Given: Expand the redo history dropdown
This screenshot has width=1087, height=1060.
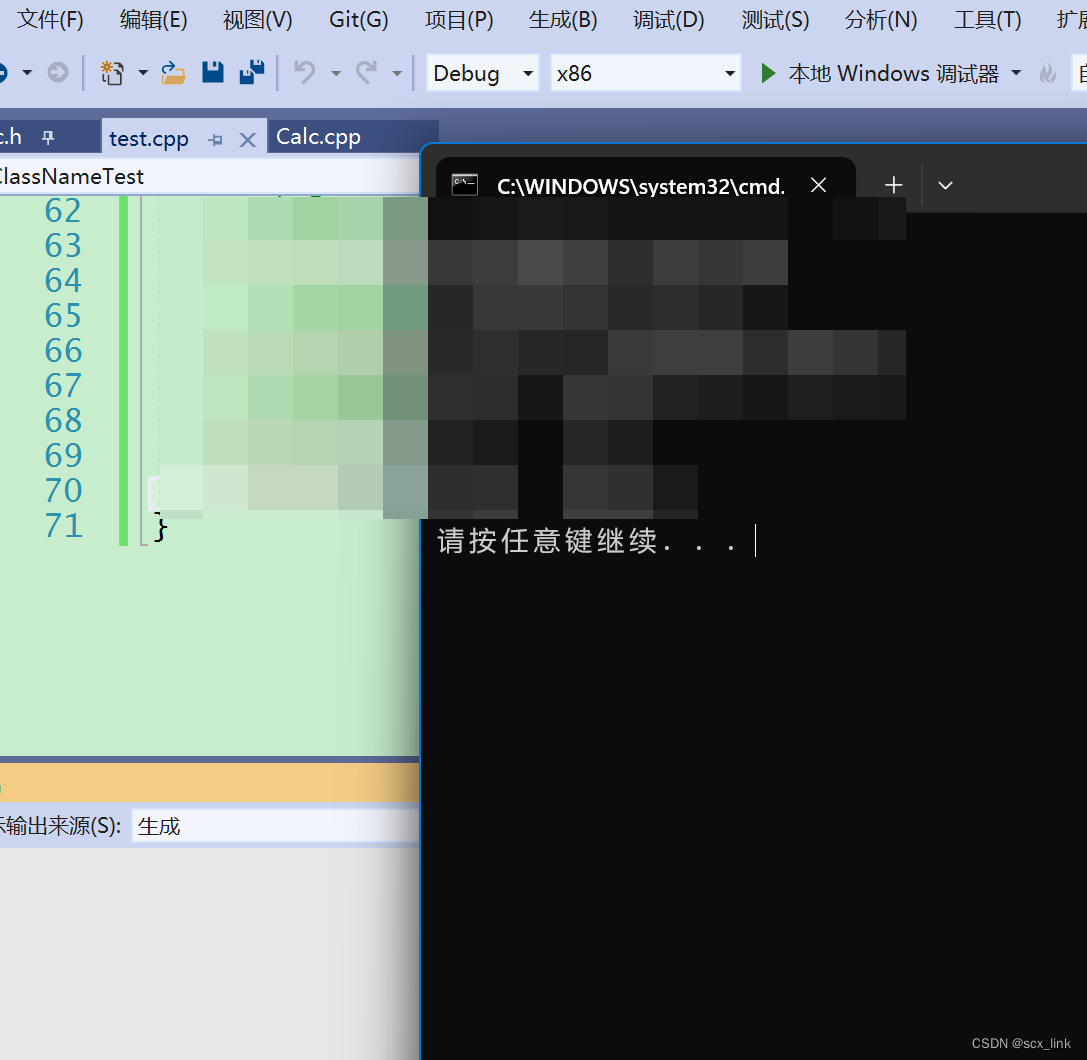Looking at the screenshot, I should click(397, 73).
